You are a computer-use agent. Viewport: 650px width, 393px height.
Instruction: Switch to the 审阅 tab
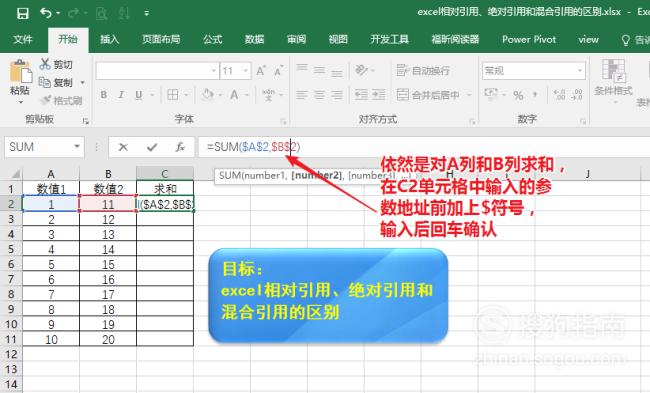(x=296, y=39)
